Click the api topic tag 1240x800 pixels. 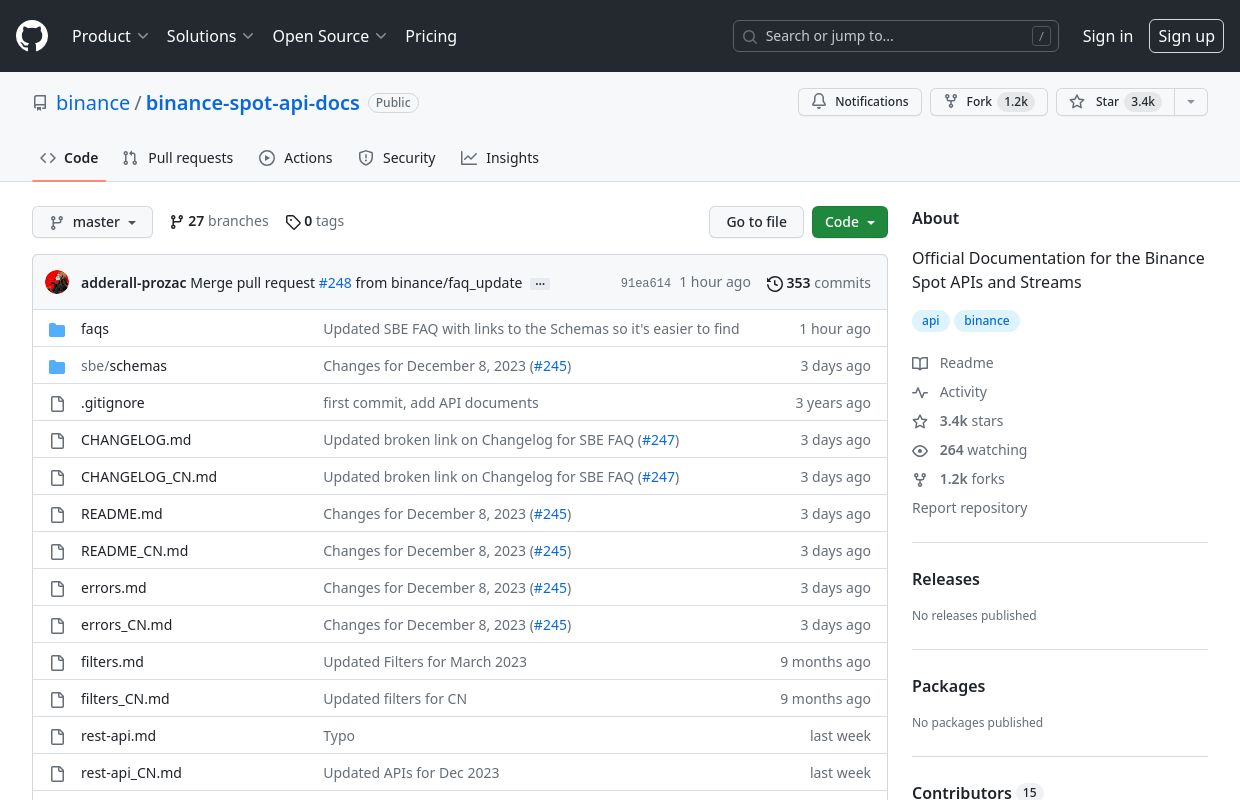[x=931, y=321]
